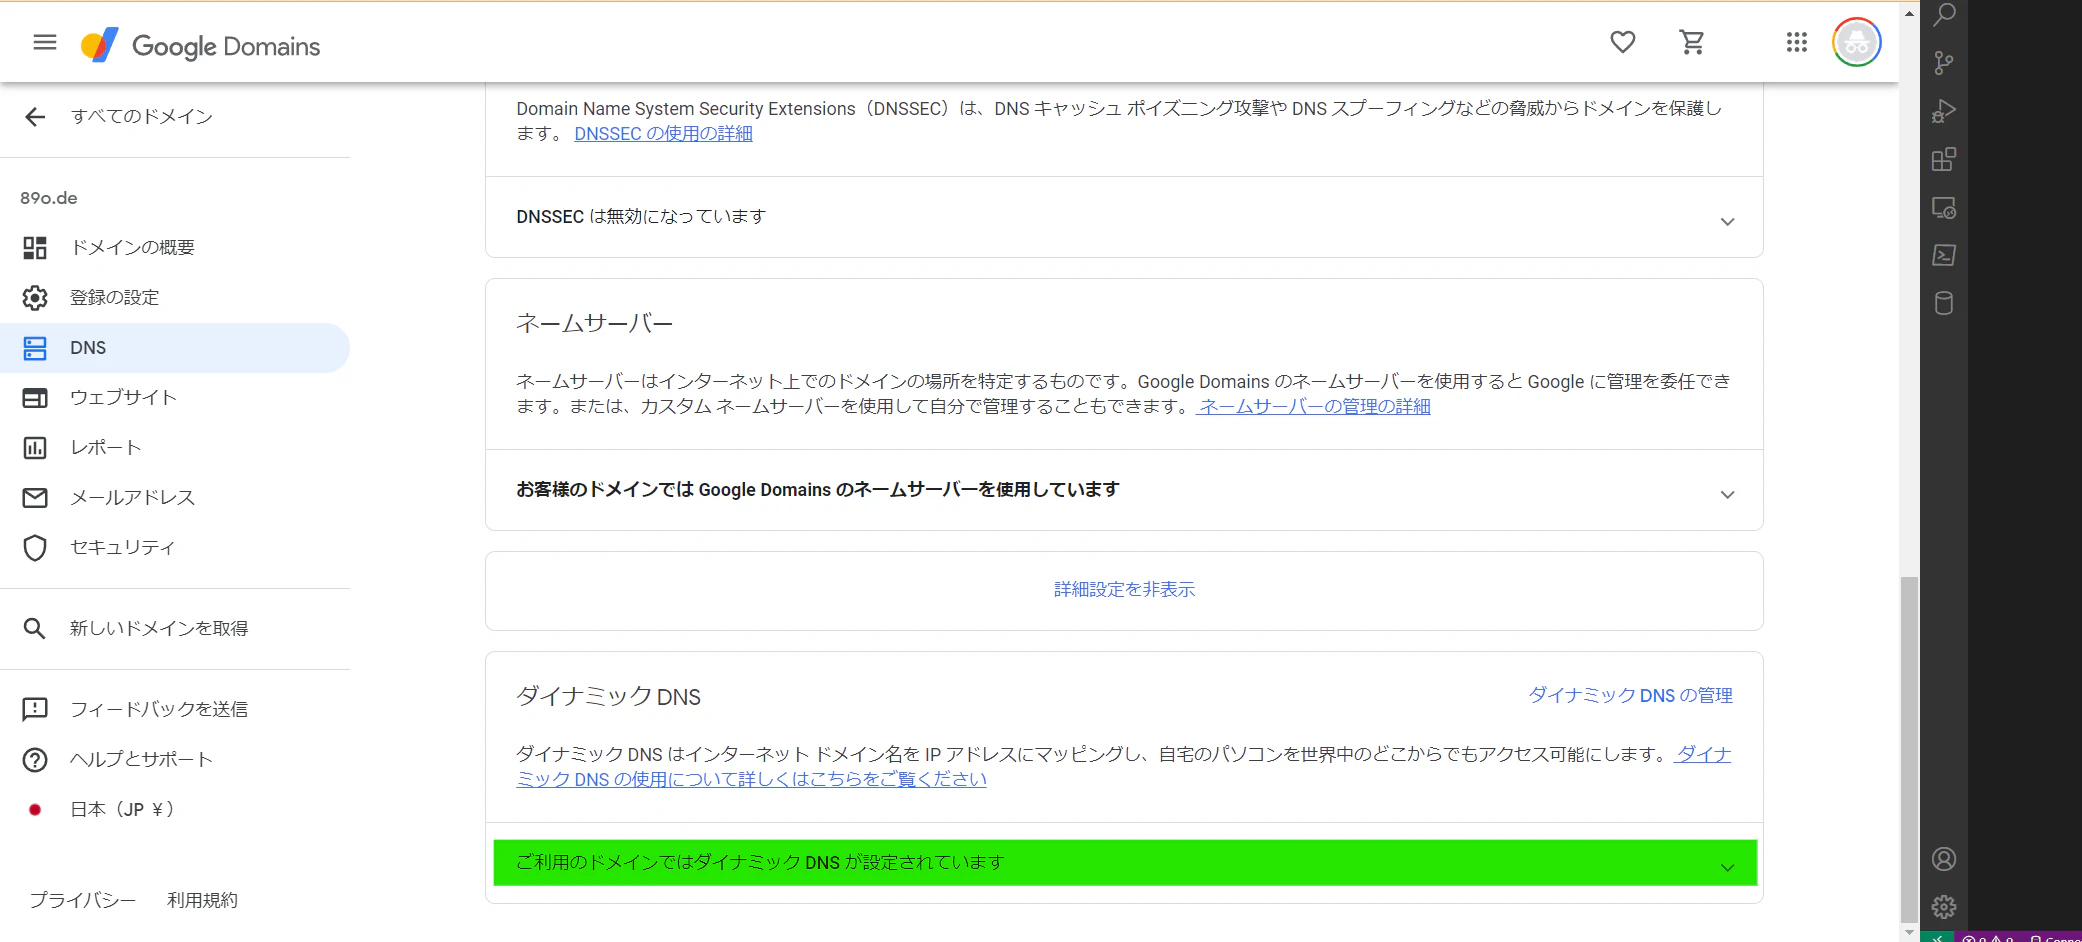This screenshot has height=942, width=2082.
Task: Open ヘルプとサポート
Action: pyautogui.click(x=175, y=760)
